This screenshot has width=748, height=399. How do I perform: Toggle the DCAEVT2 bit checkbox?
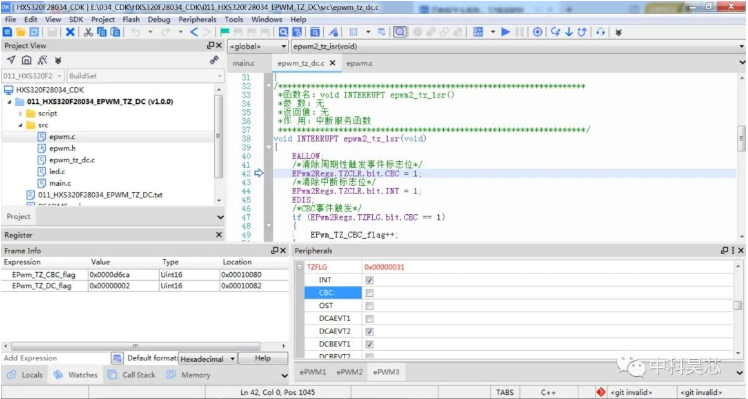click(x=369, y=331)
